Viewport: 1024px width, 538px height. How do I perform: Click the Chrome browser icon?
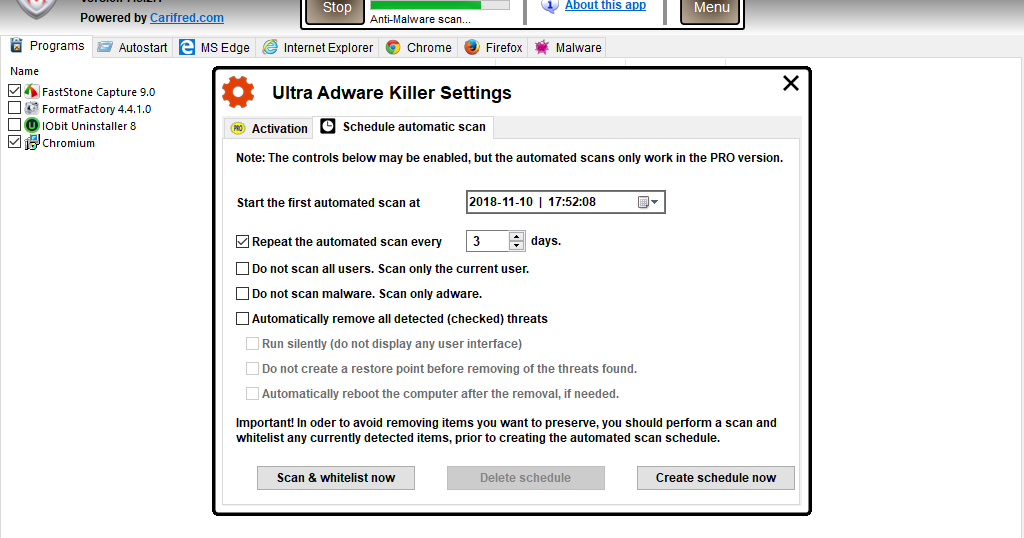pos(392,47)
